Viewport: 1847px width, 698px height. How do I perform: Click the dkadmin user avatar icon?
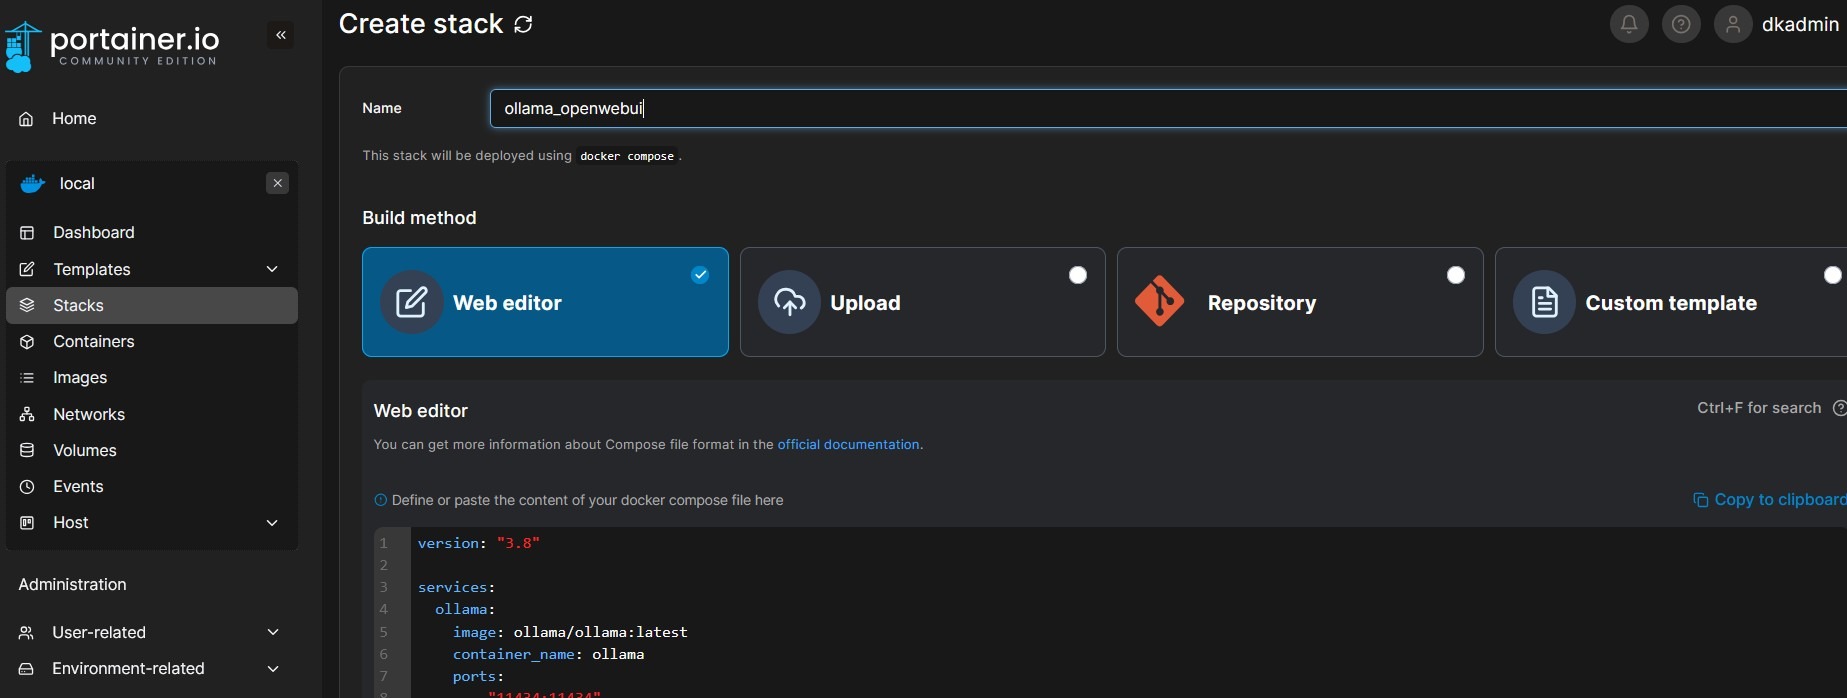coord(1733,24)
